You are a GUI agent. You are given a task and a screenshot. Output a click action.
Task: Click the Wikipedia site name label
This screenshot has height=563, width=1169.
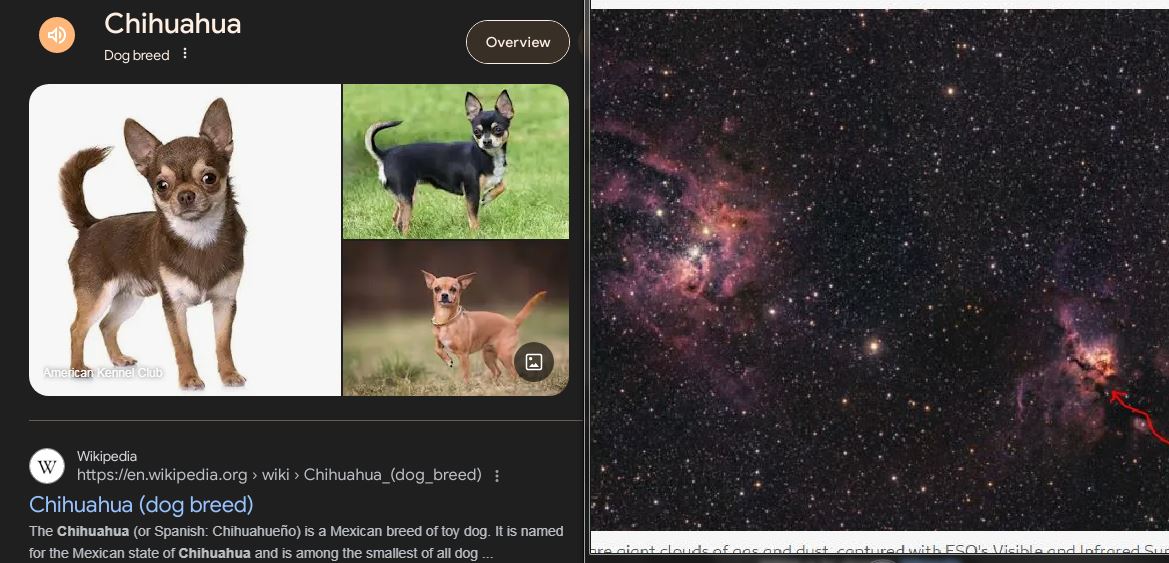point(107,456)
